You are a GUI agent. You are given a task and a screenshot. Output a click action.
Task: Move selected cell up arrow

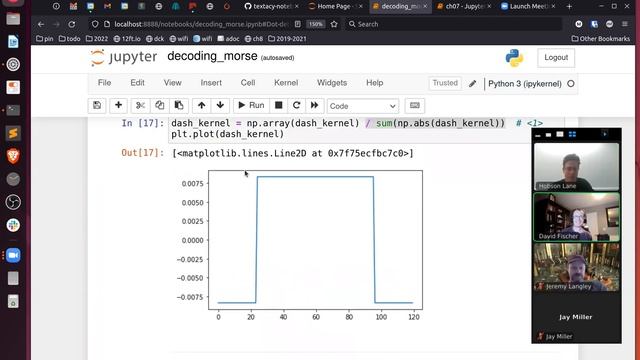[x=201, y=105]
